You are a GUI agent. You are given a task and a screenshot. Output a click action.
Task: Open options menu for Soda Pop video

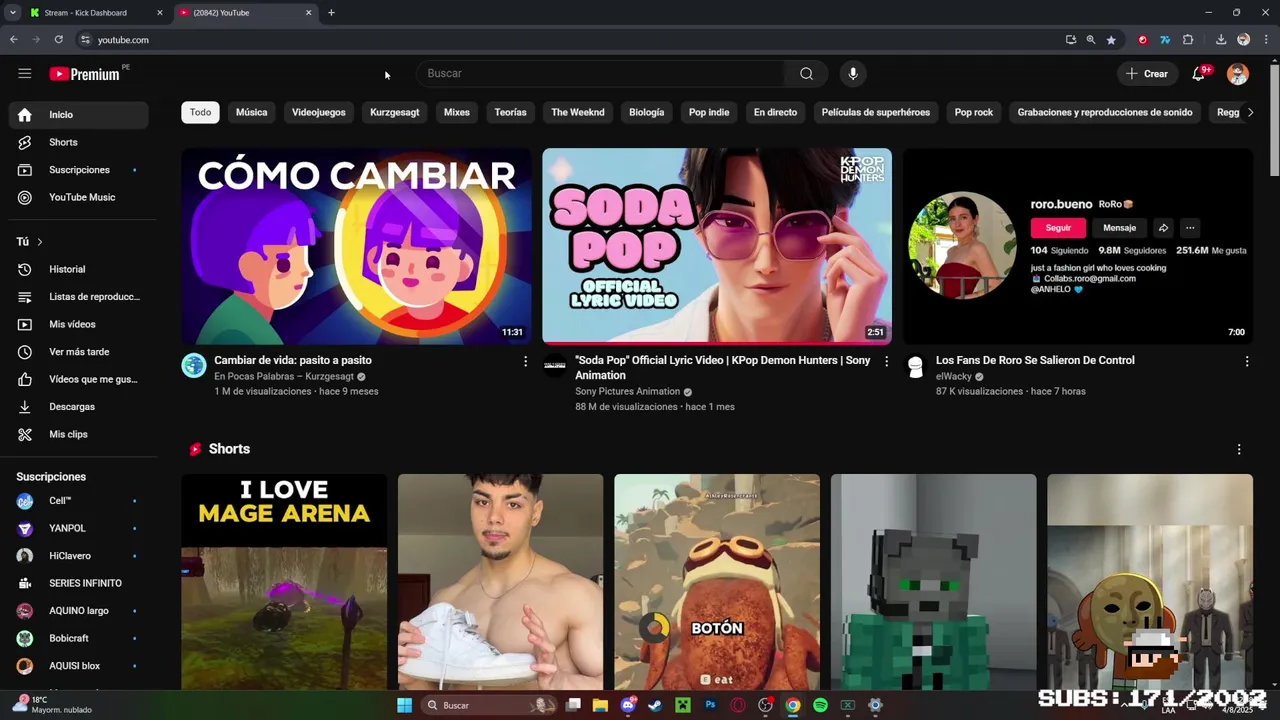886,362
